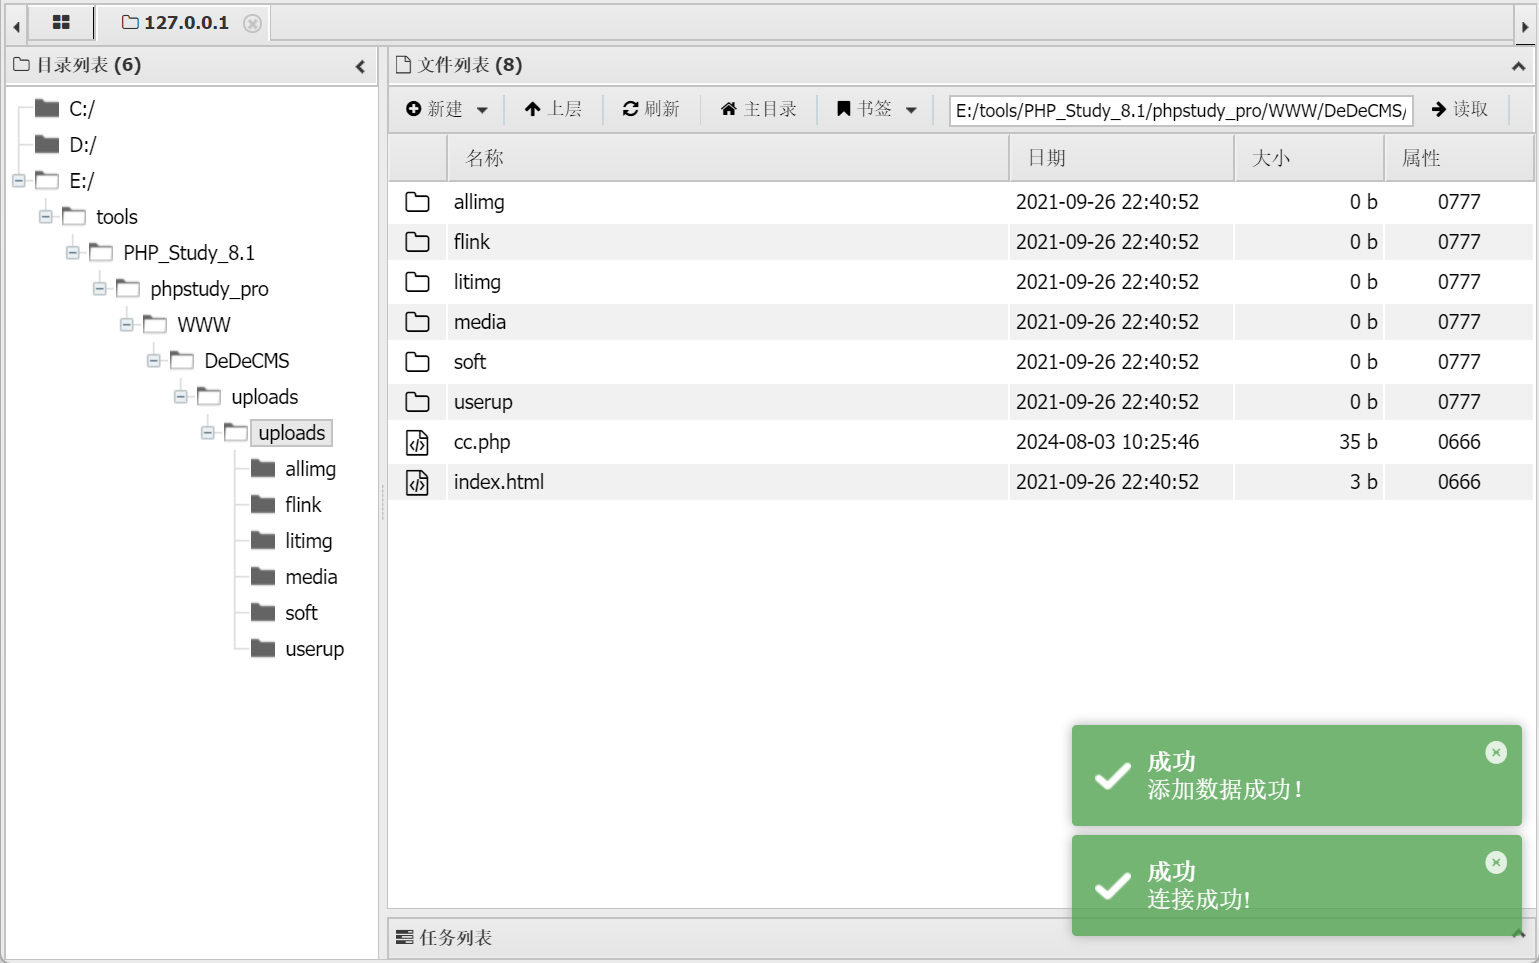Image resolution: width=1539 pixels, height=963 pixels.
Task: Jump to 主目录 home directory
Action: (759, 109)
